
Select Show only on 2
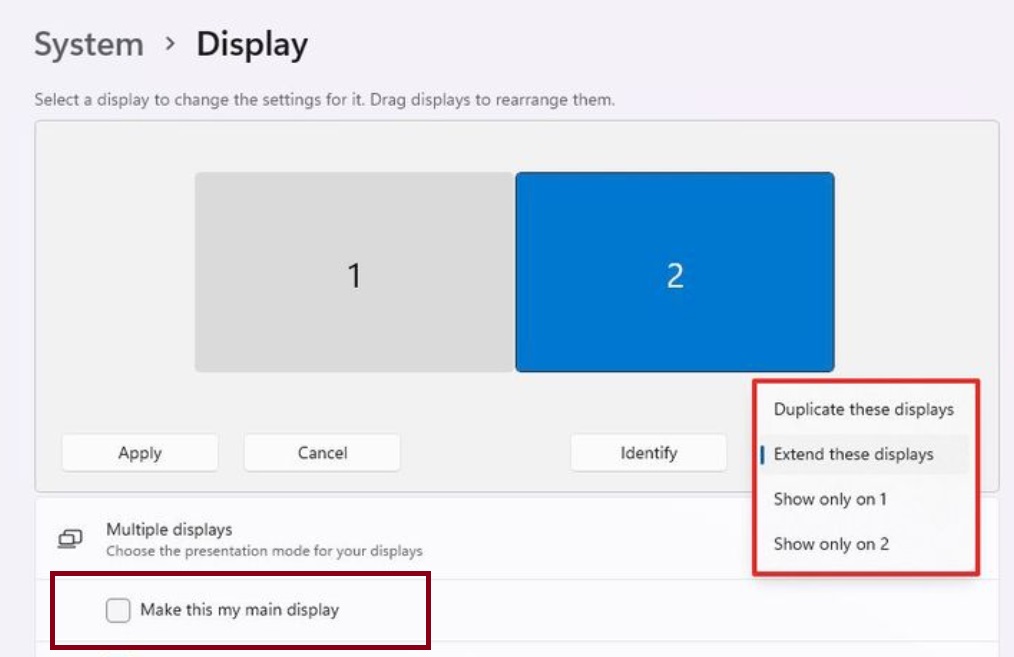864,544
